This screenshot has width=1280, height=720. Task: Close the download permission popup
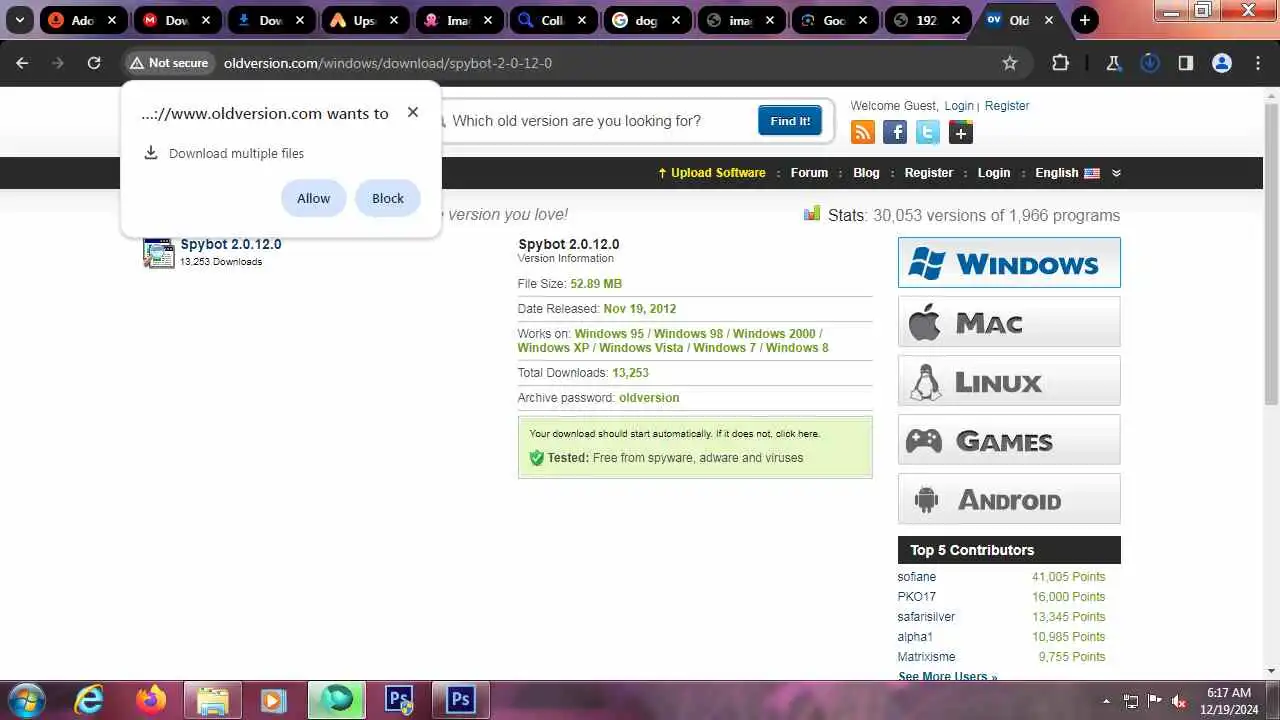coord(413,112)
